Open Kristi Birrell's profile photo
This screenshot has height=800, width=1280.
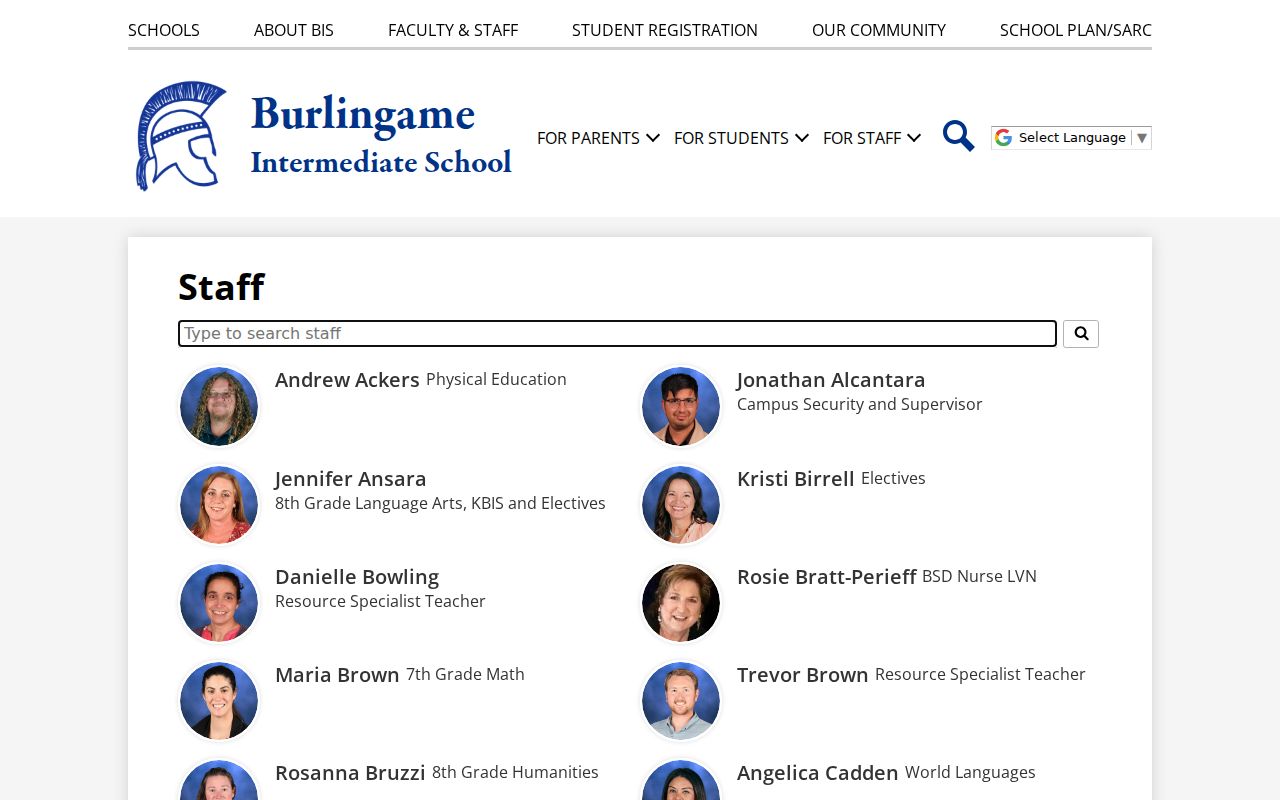coord(681,504)
